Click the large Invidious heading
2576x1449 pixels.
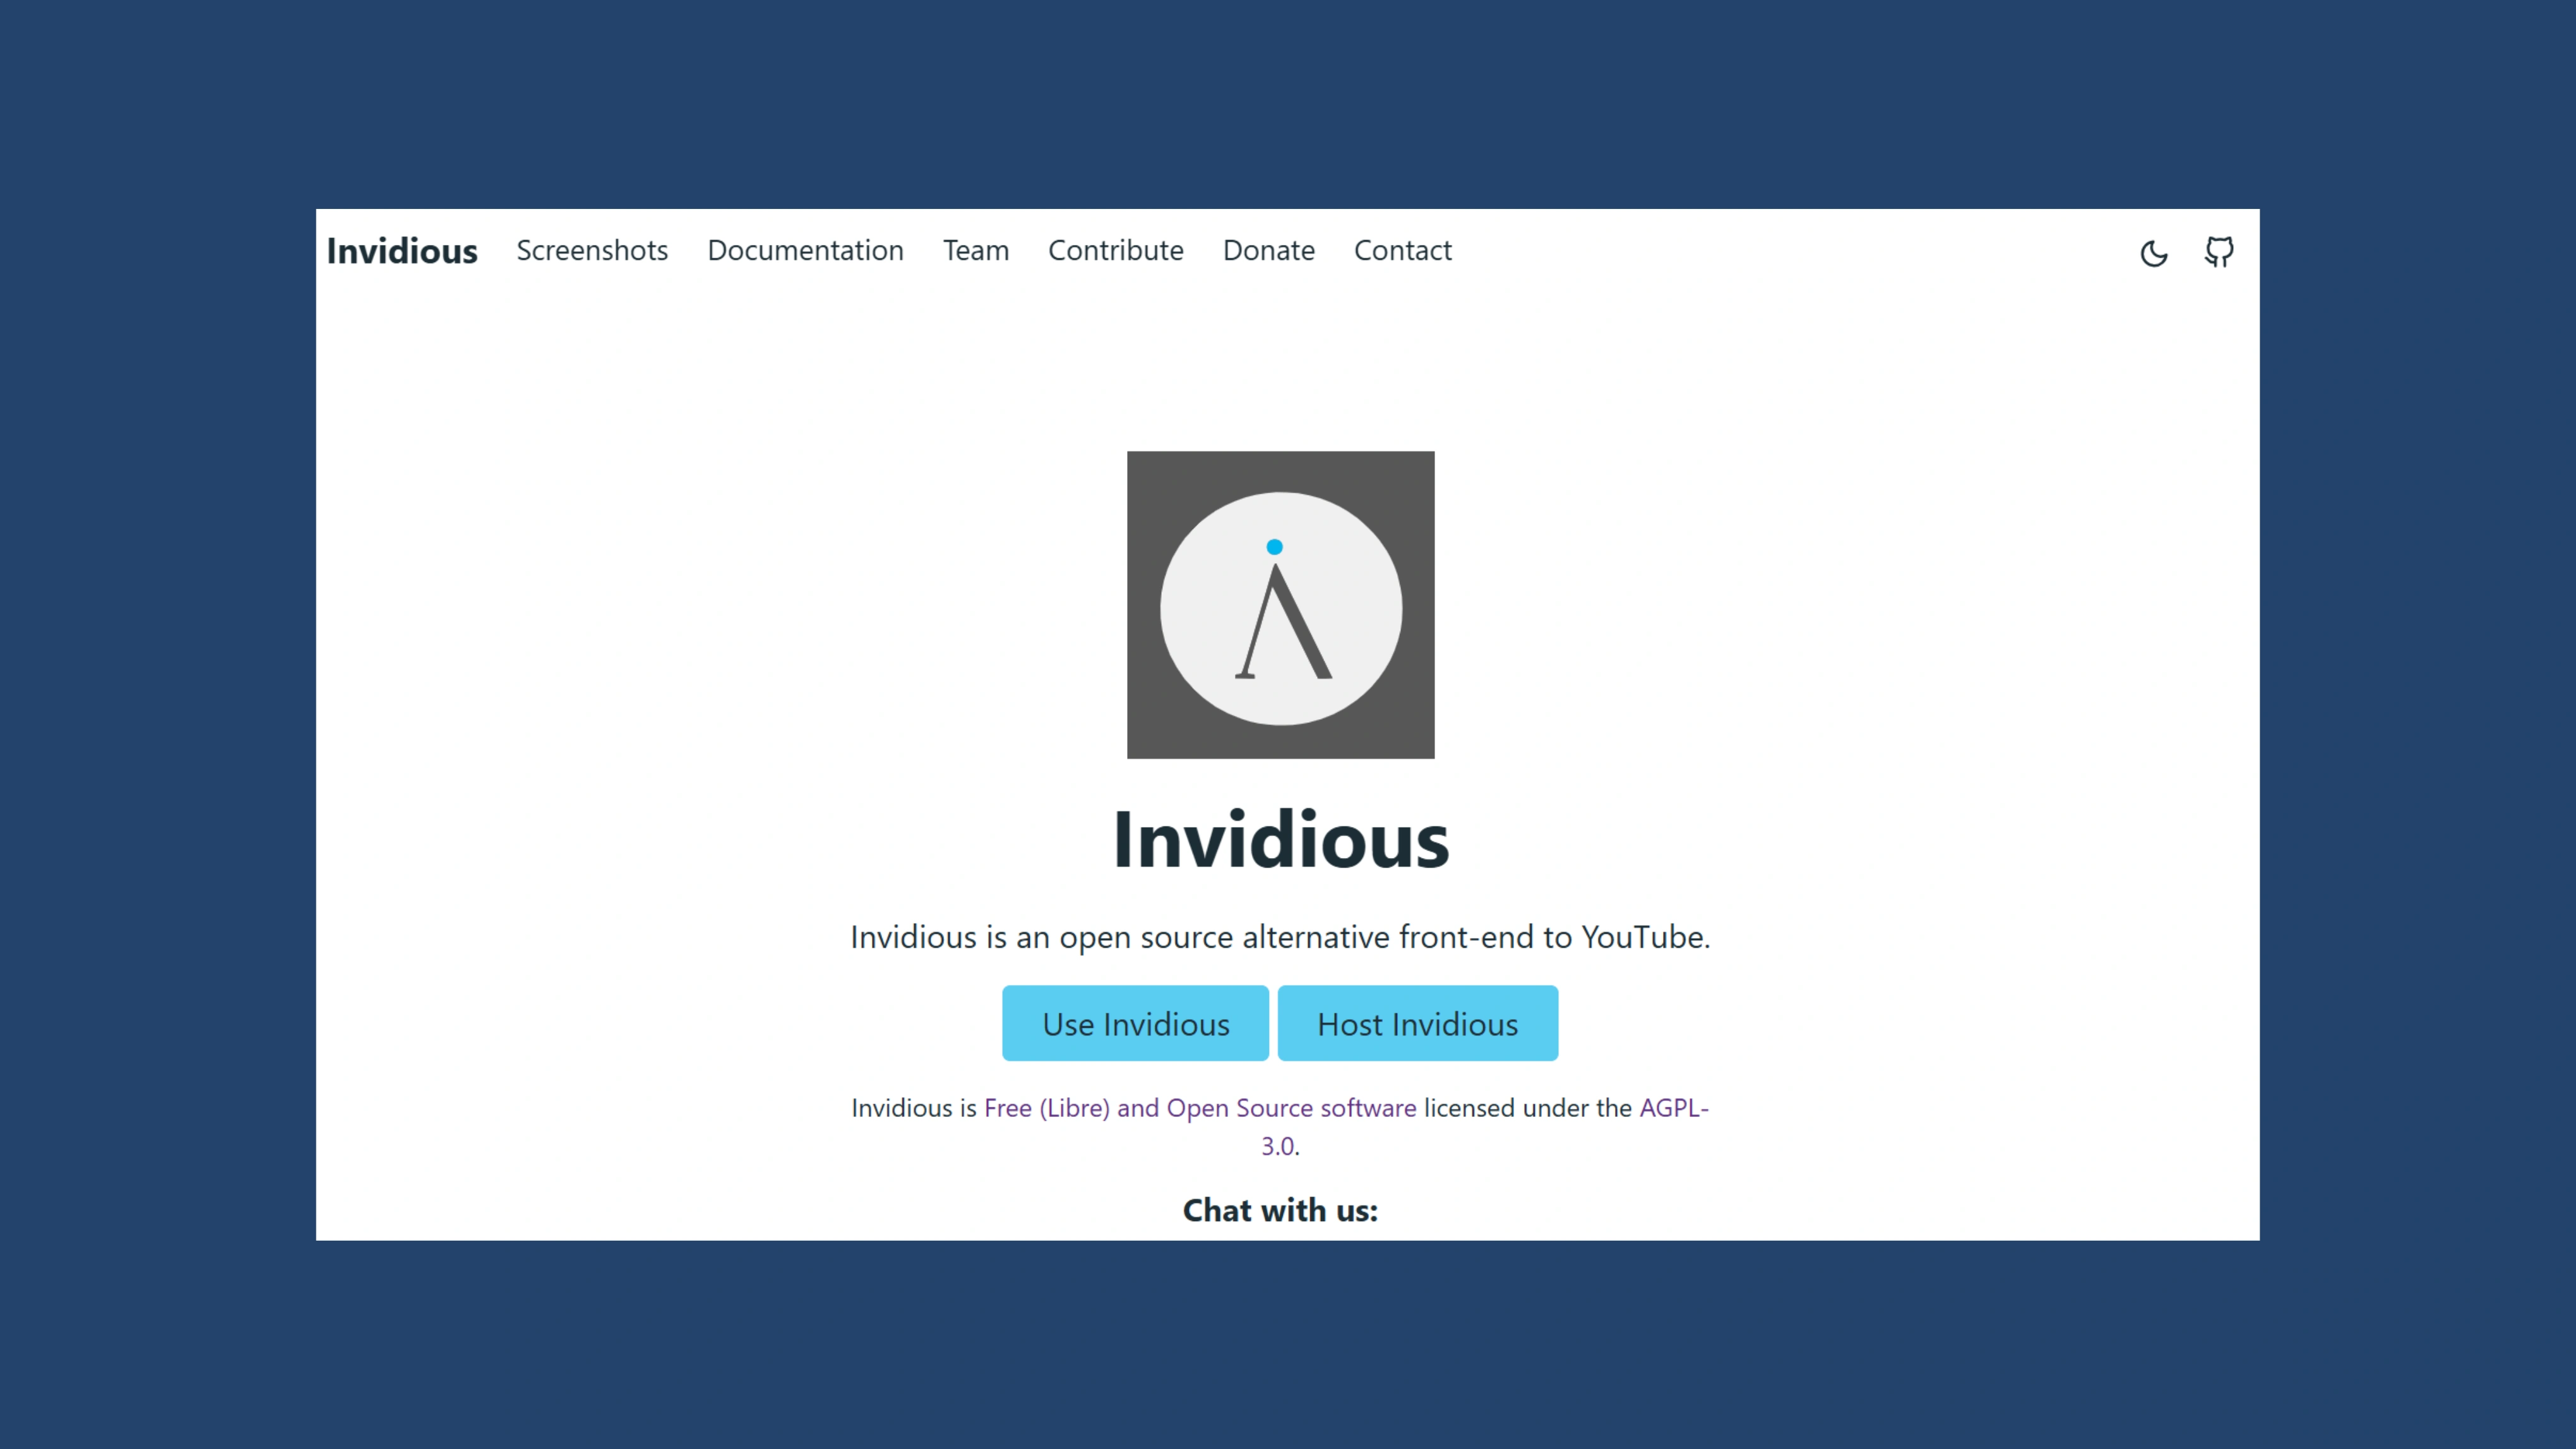pos(1281,840)
